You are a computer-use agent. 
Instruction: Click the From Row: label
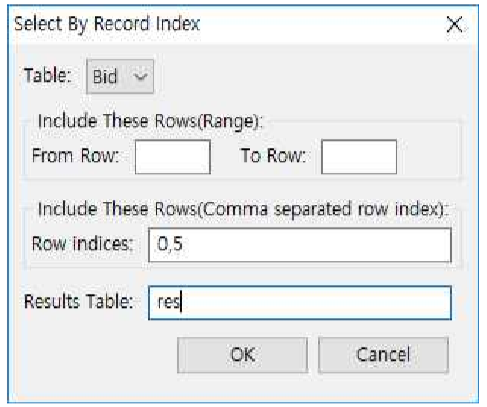click(75, 156)
